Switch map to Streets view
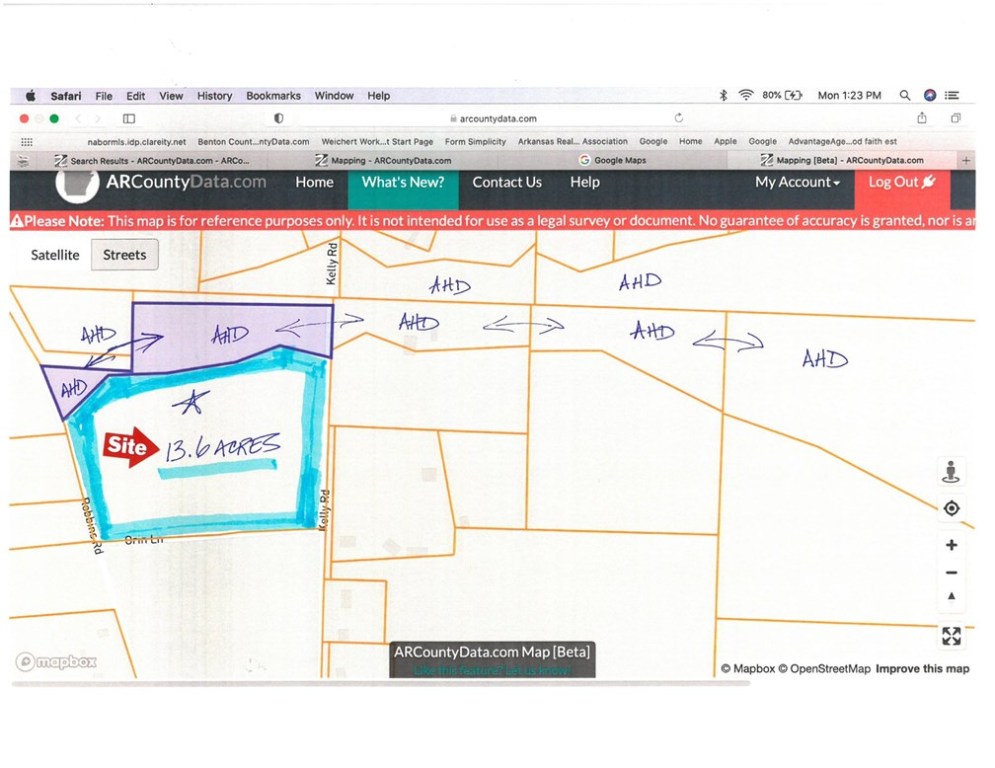 pyautogui.click(x=124, y=255)
